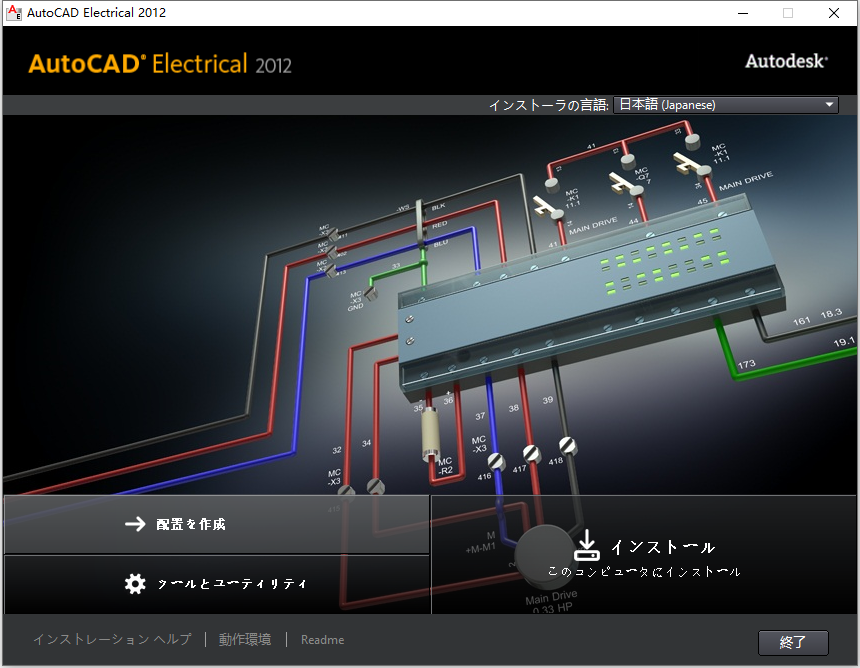Click the Autodesk logo text
Viewport: 860px width, 668px height.
pyautogui.click(x=786, y=61)
